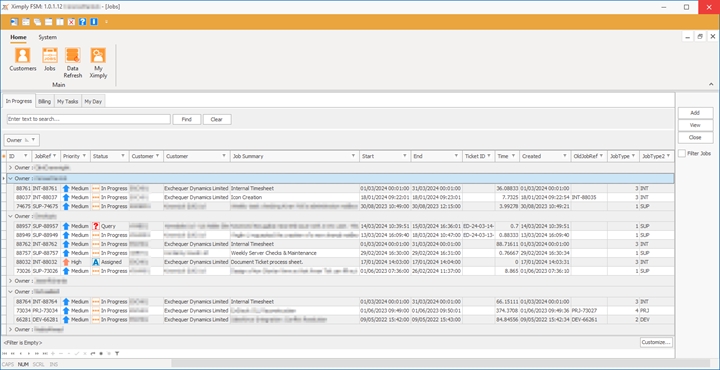The height and width of the screenshot is (370, 720).
Task: Click the Medium priority arrow for job 88761
Action: tap(66, 188)
